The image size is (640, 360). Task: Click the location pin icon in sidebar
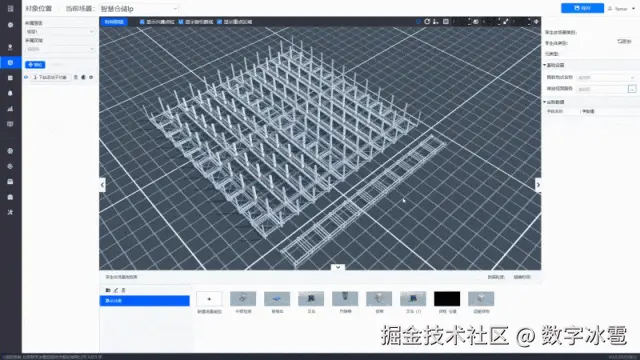[10, 47]
